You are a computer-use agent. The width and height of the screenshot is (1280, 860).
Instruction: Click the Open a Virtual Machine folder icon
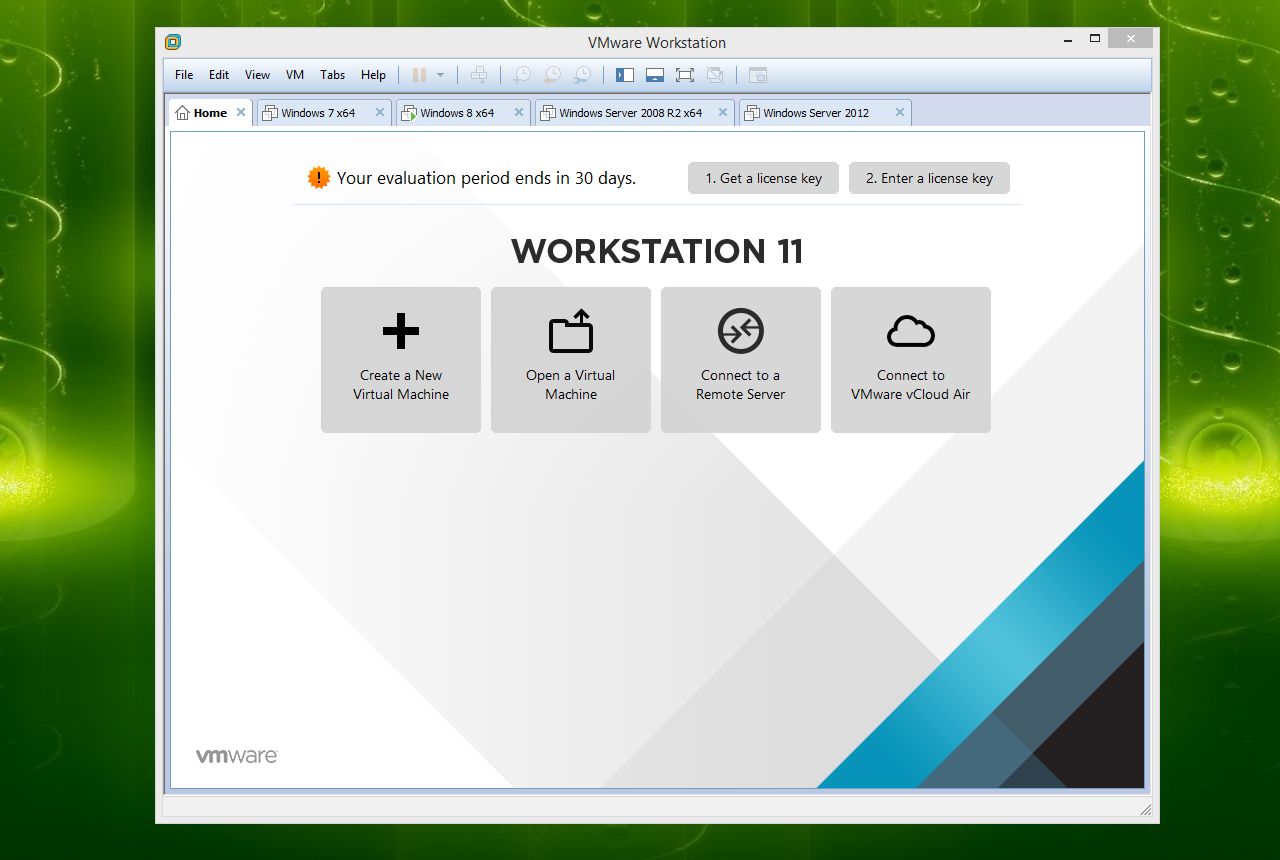tap(571, 331)
